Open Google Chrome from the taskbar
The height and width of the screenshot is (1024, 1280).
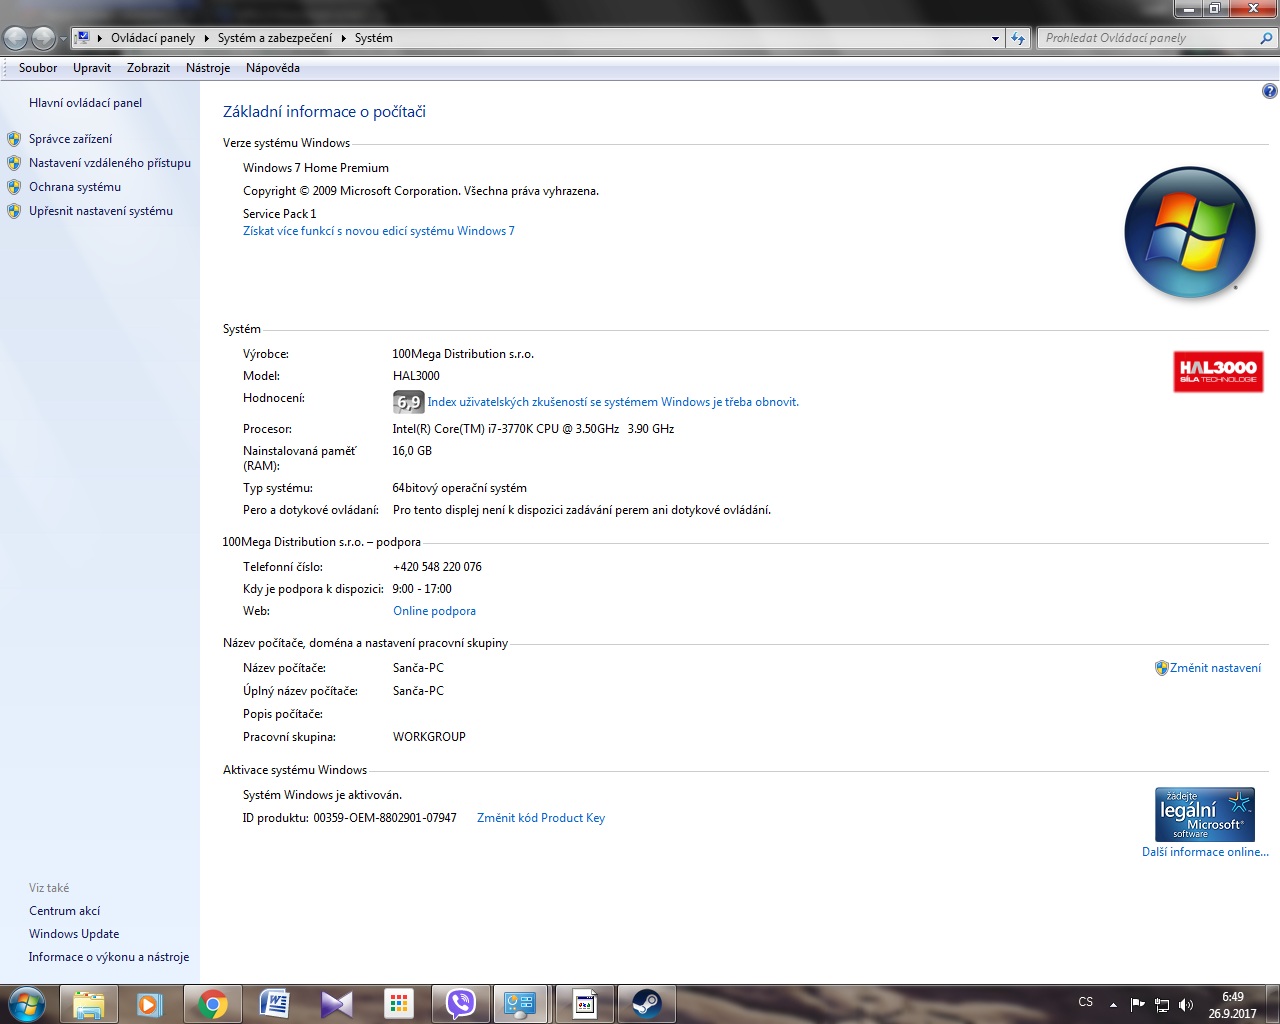[212, 1004]
